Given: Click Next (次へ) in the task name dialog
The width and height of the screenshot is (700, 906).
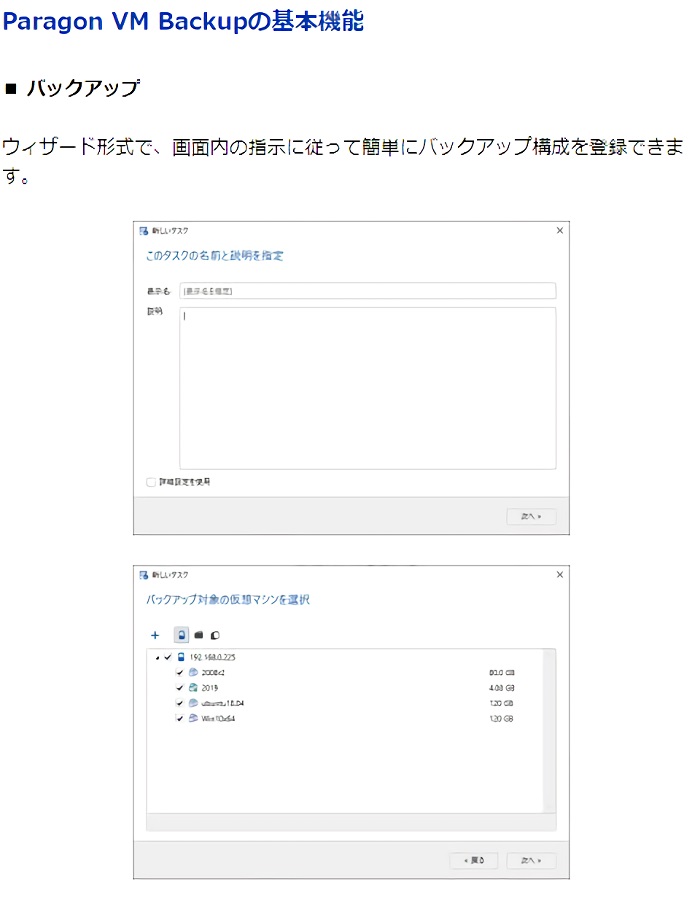Looking at the screenshot, I should tap(531, 517).
